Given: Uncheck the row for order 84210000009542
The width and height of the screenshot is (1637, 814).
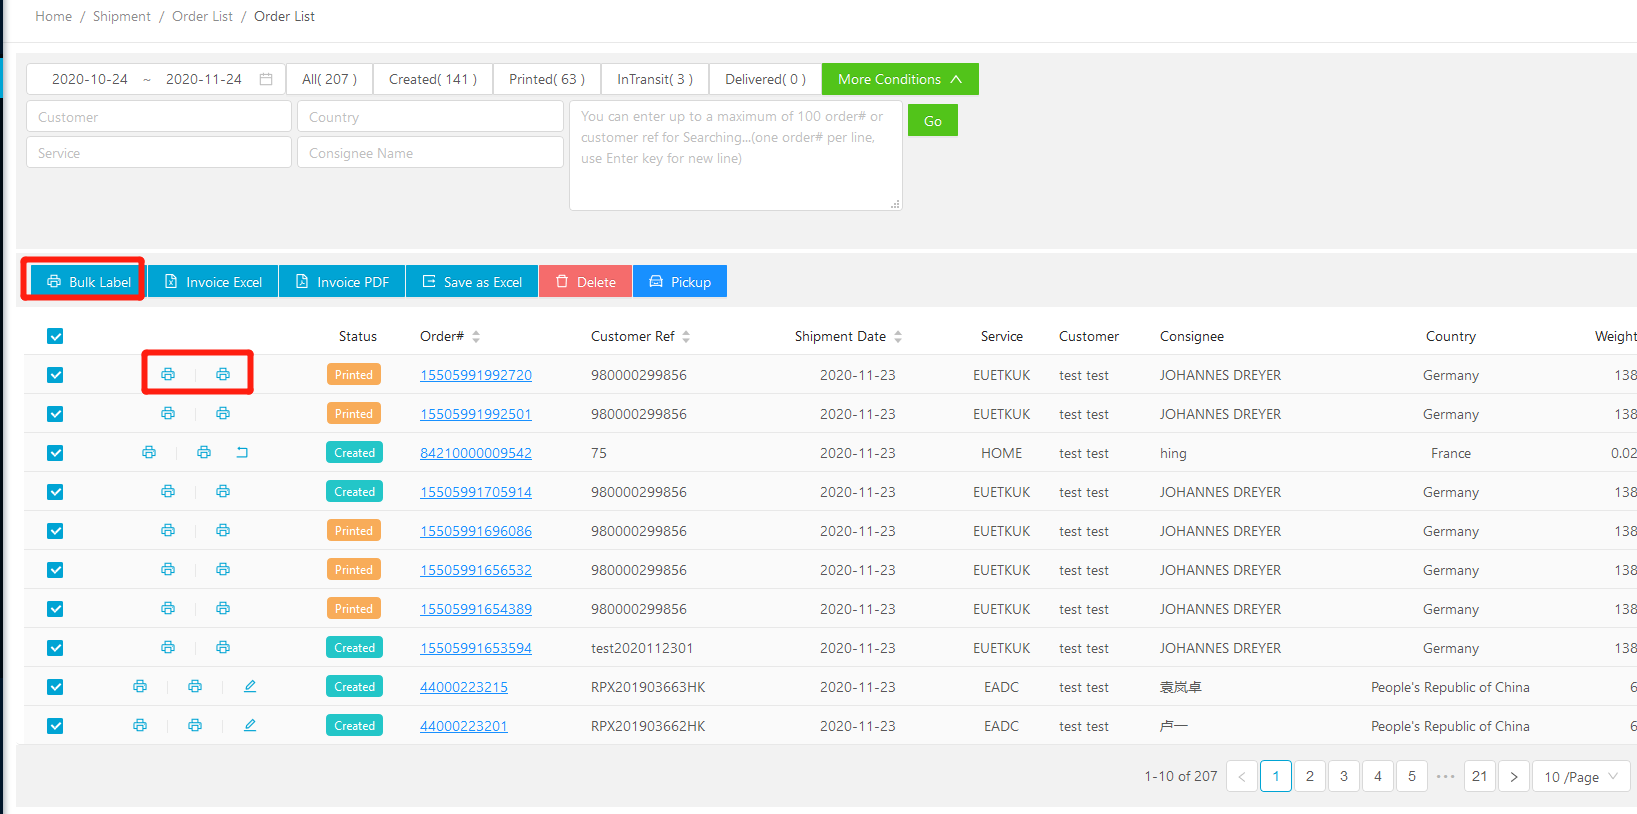Looking at the screenshot, I should pyautogui.click(x=55, y=453).
